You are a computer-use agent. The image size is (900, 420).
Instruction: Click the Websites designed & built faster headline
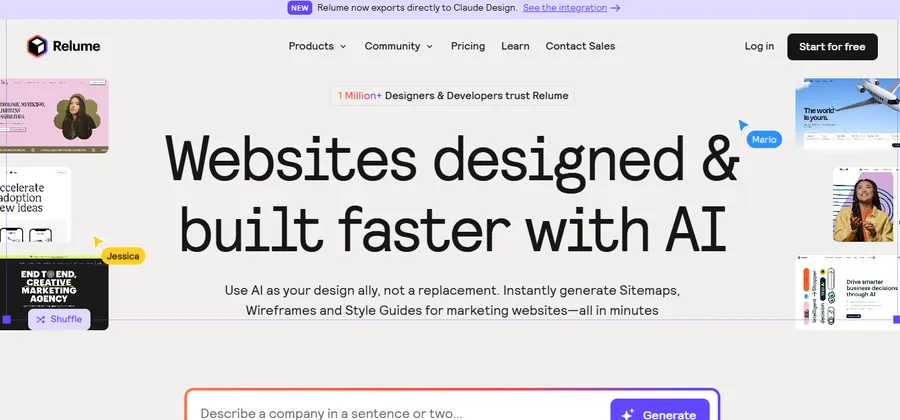(452, 194)
